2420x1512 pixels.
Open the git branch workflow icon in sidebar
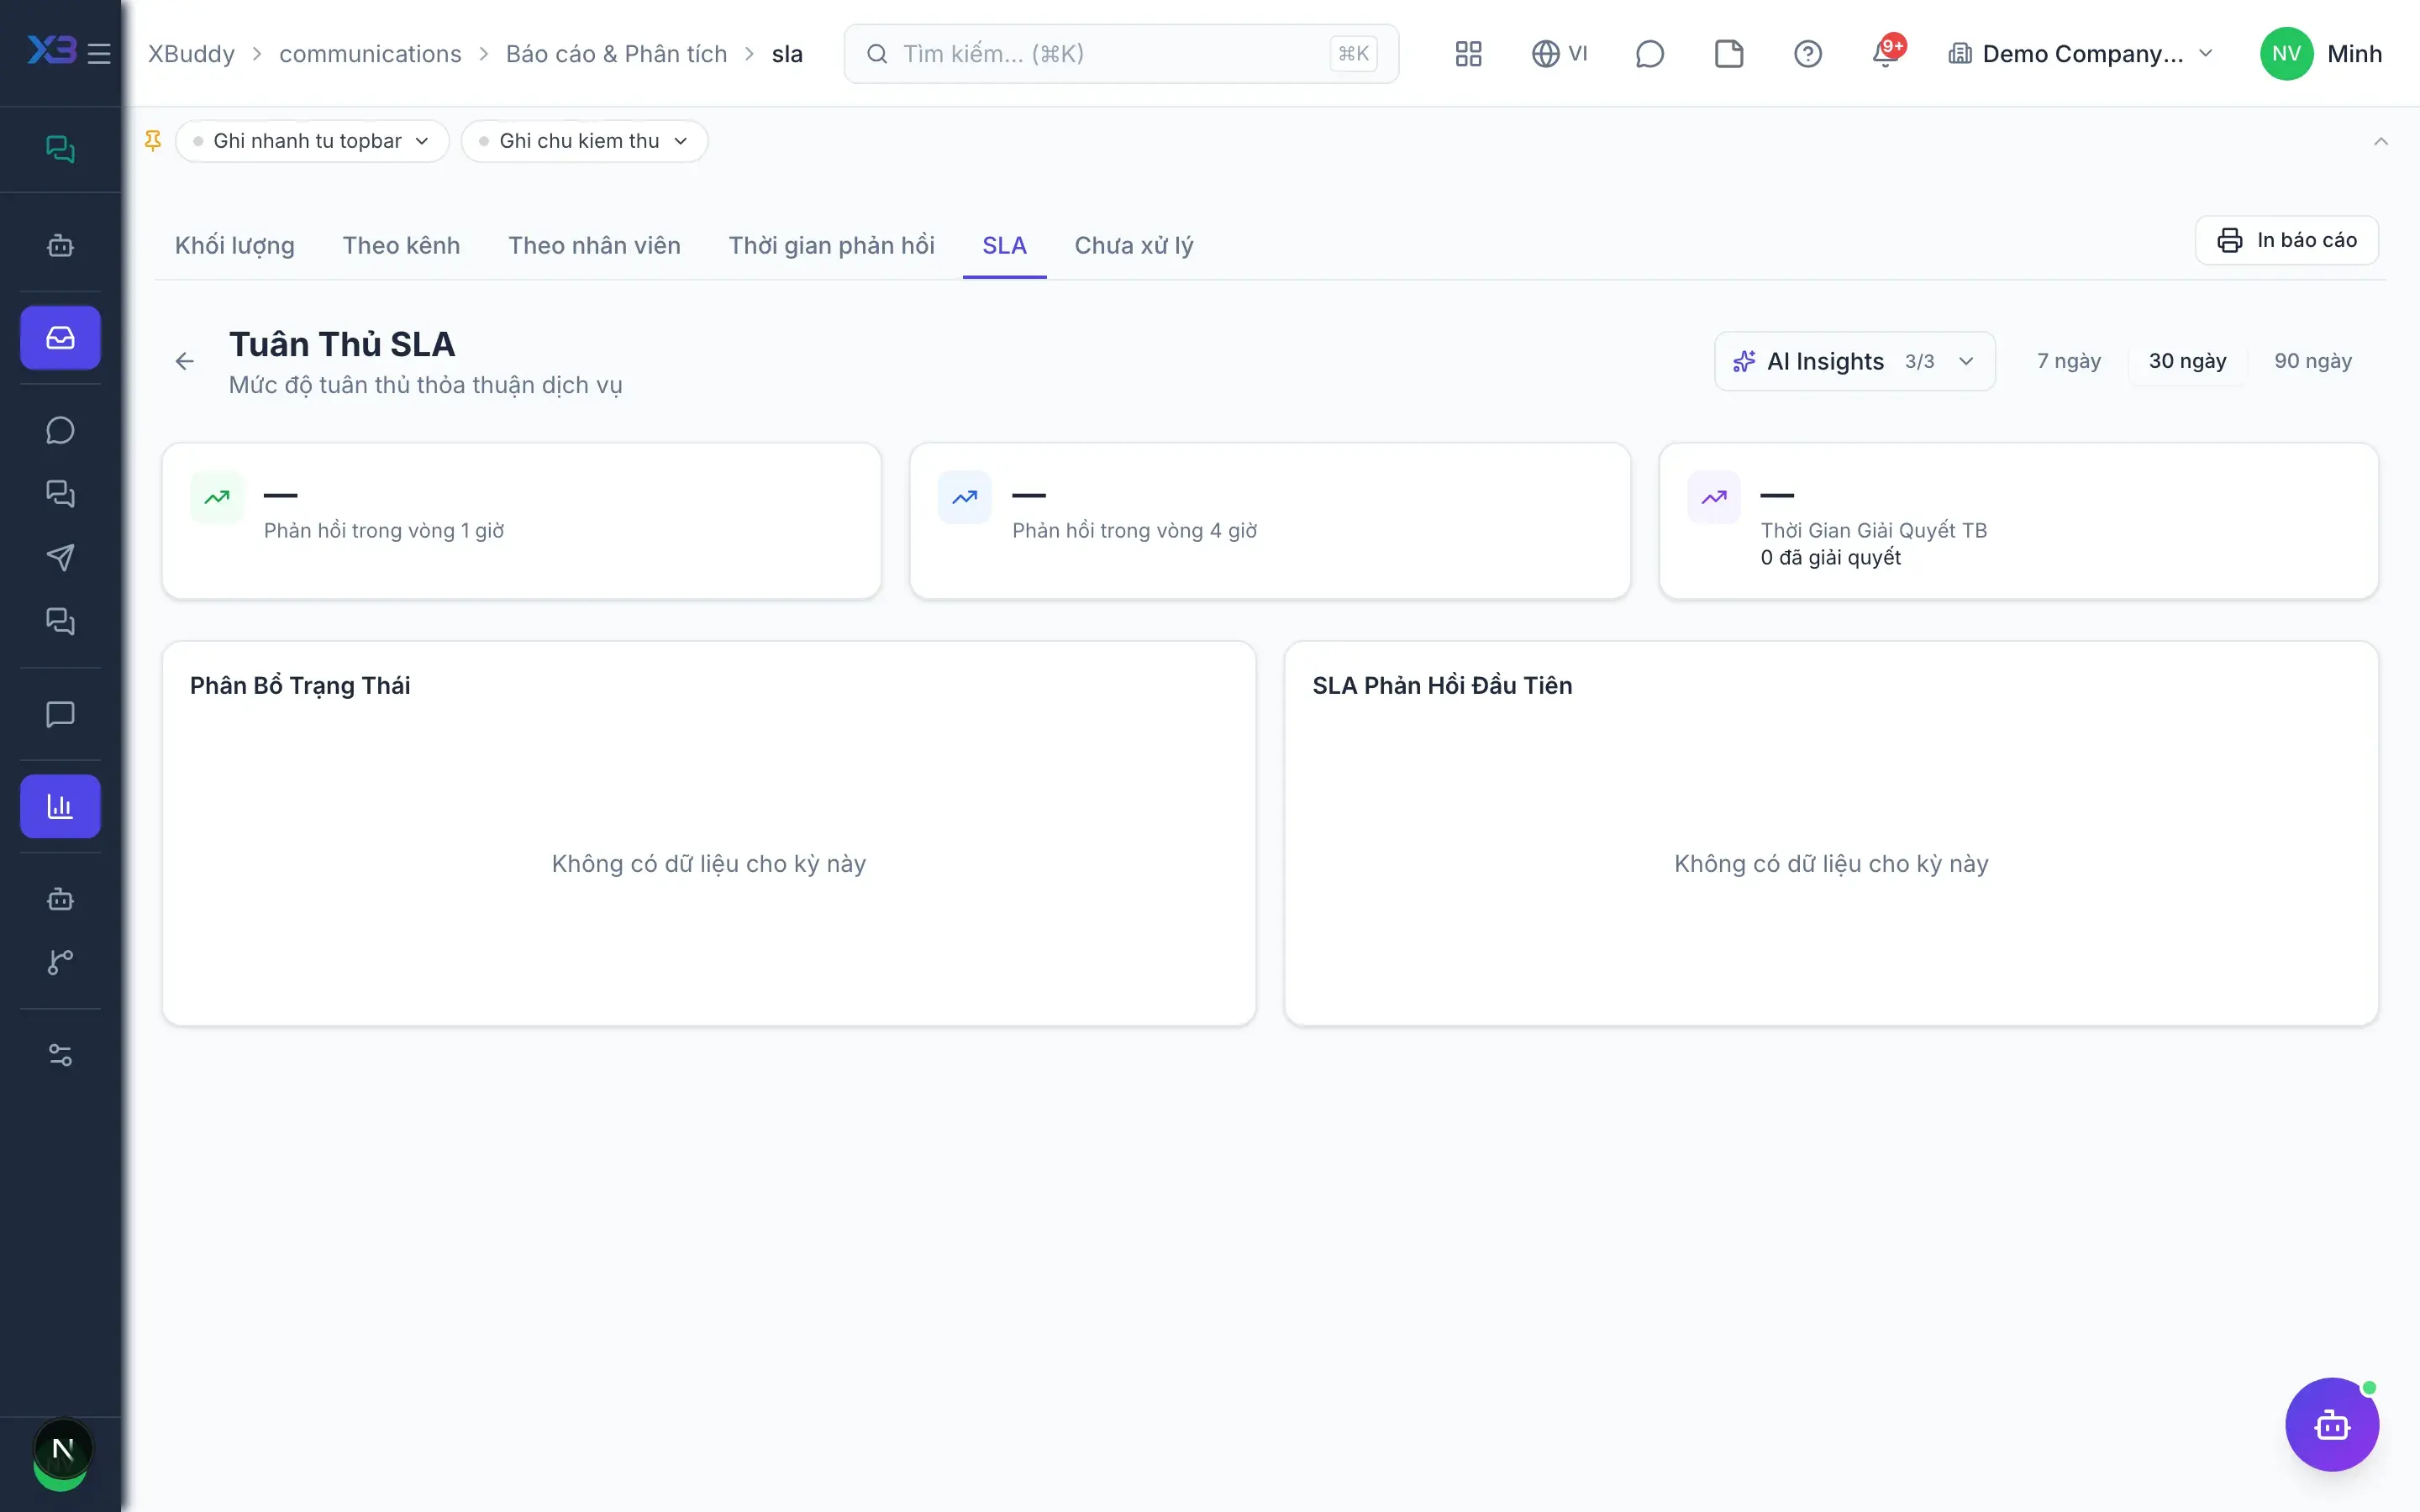60,962
